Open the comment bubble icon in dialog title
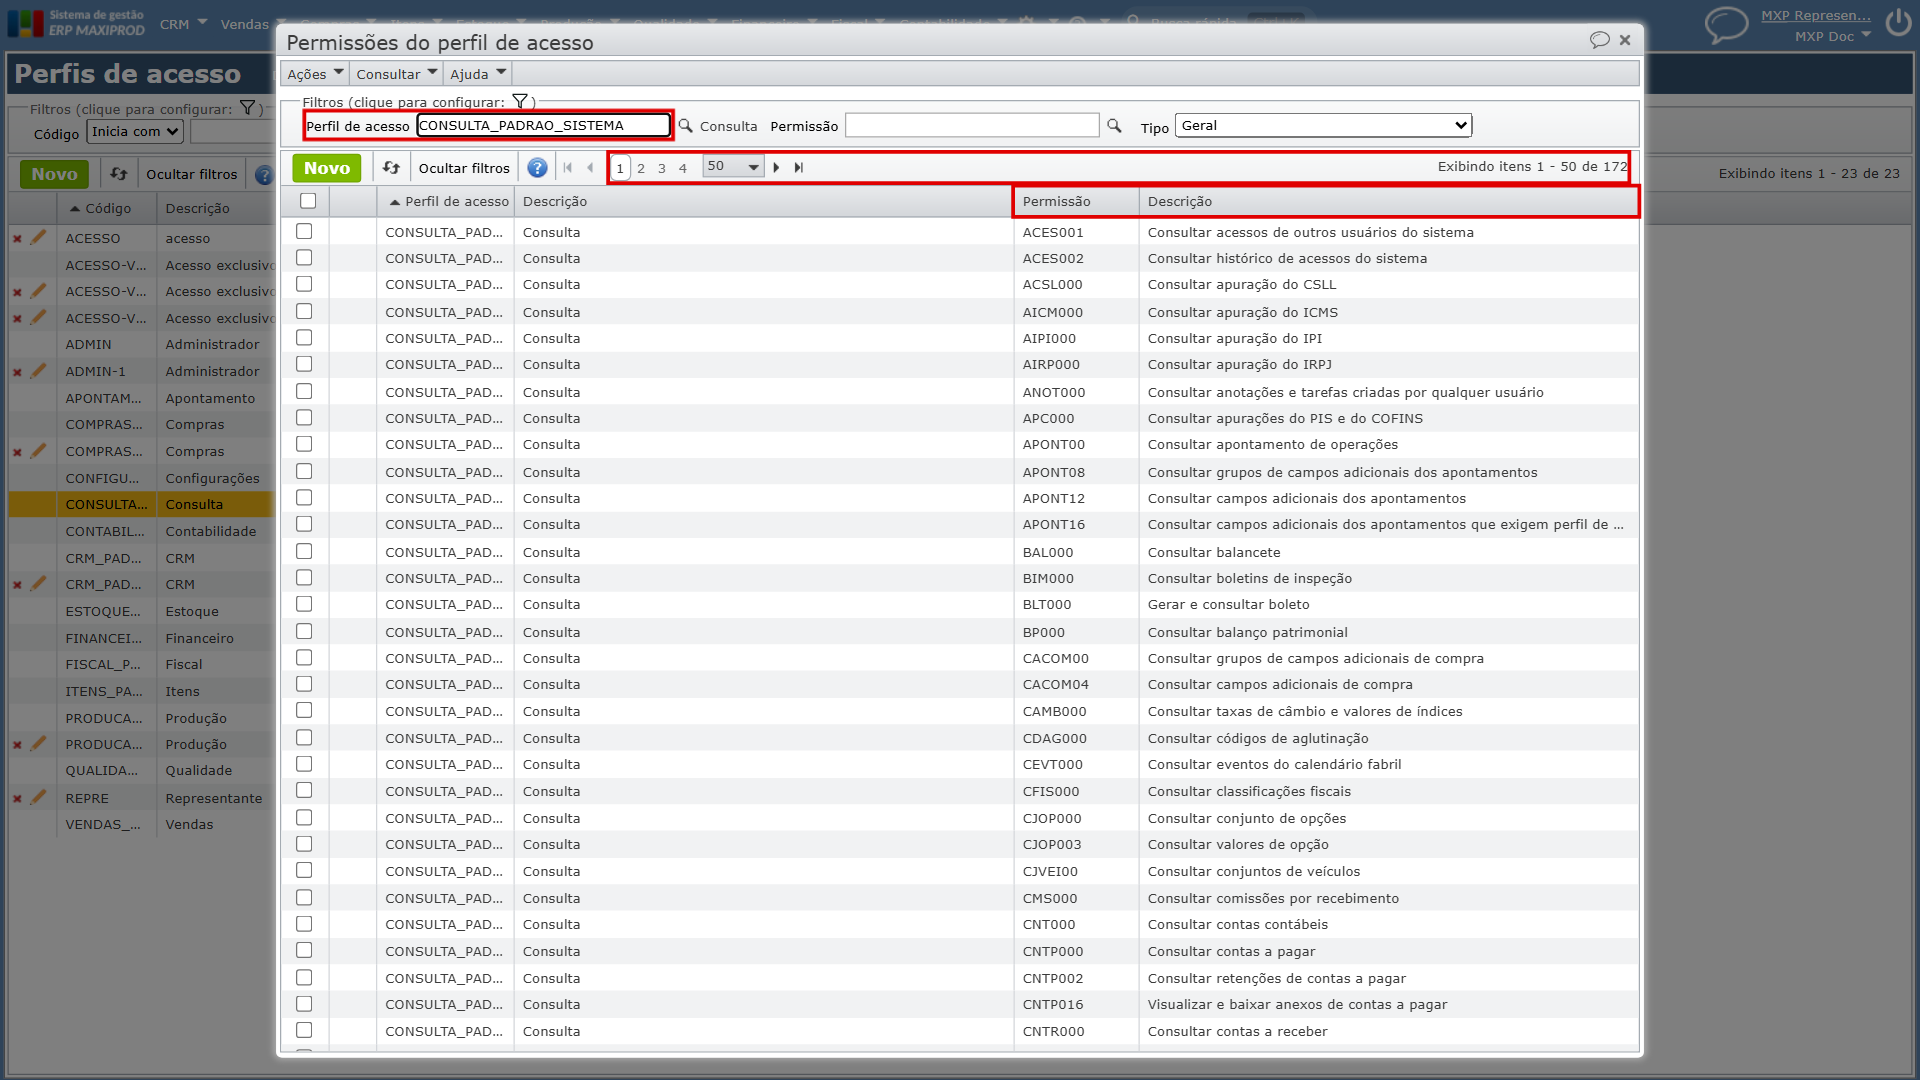The height and width of the screenshot is (1080, 1920). pyautogui.click(x=1599, y=40)
